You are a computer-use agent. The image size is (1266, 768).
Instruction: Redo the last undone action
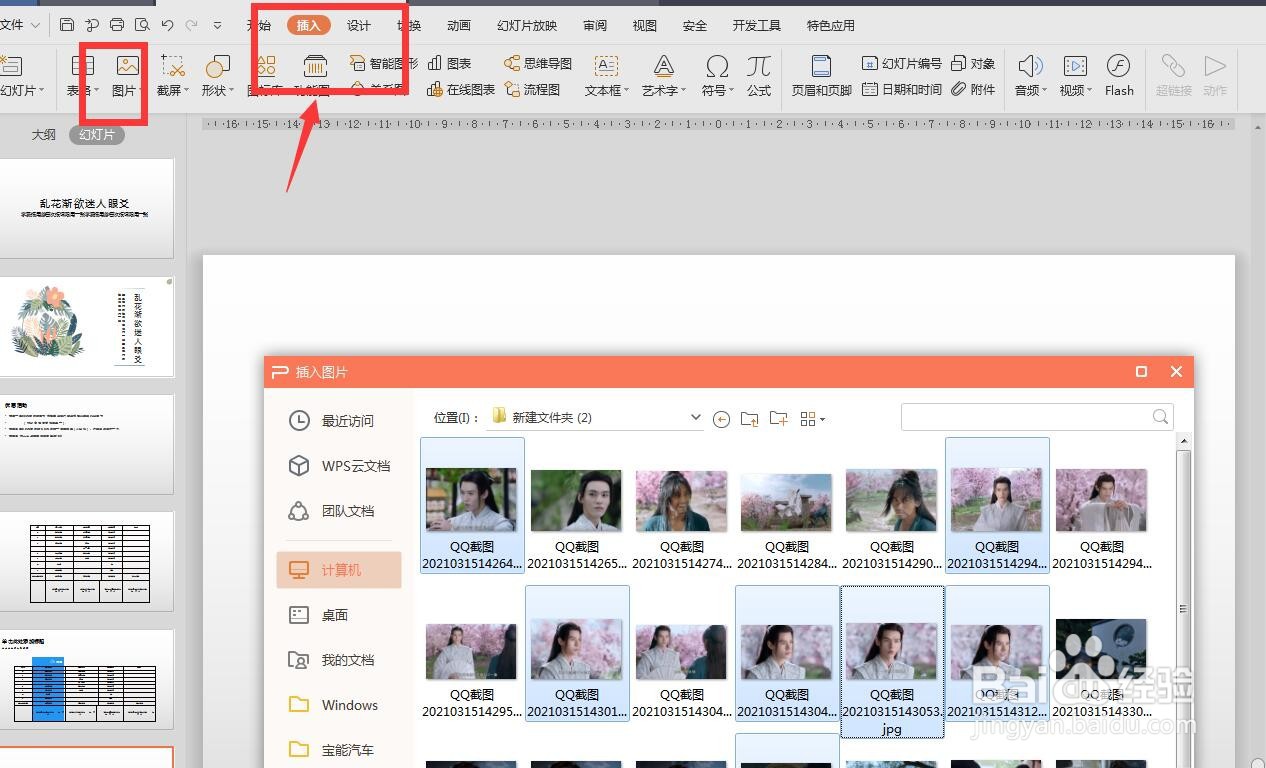[x=192, y=25]
